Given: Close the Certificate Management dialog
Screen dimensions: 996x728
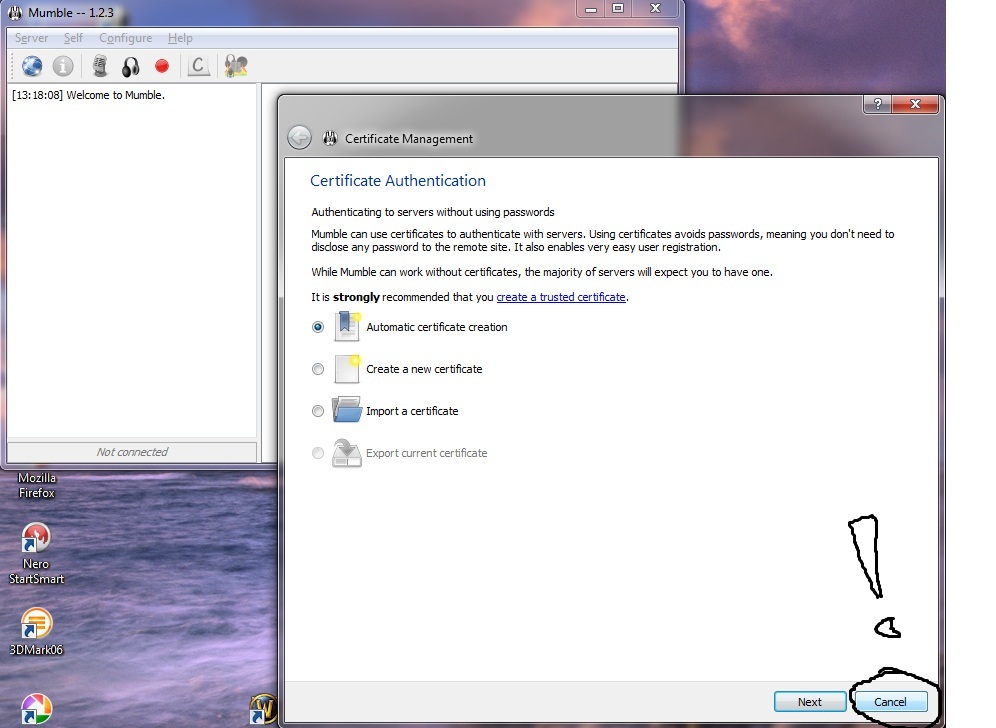Looking at the screenshot, I should click(915, 104).
